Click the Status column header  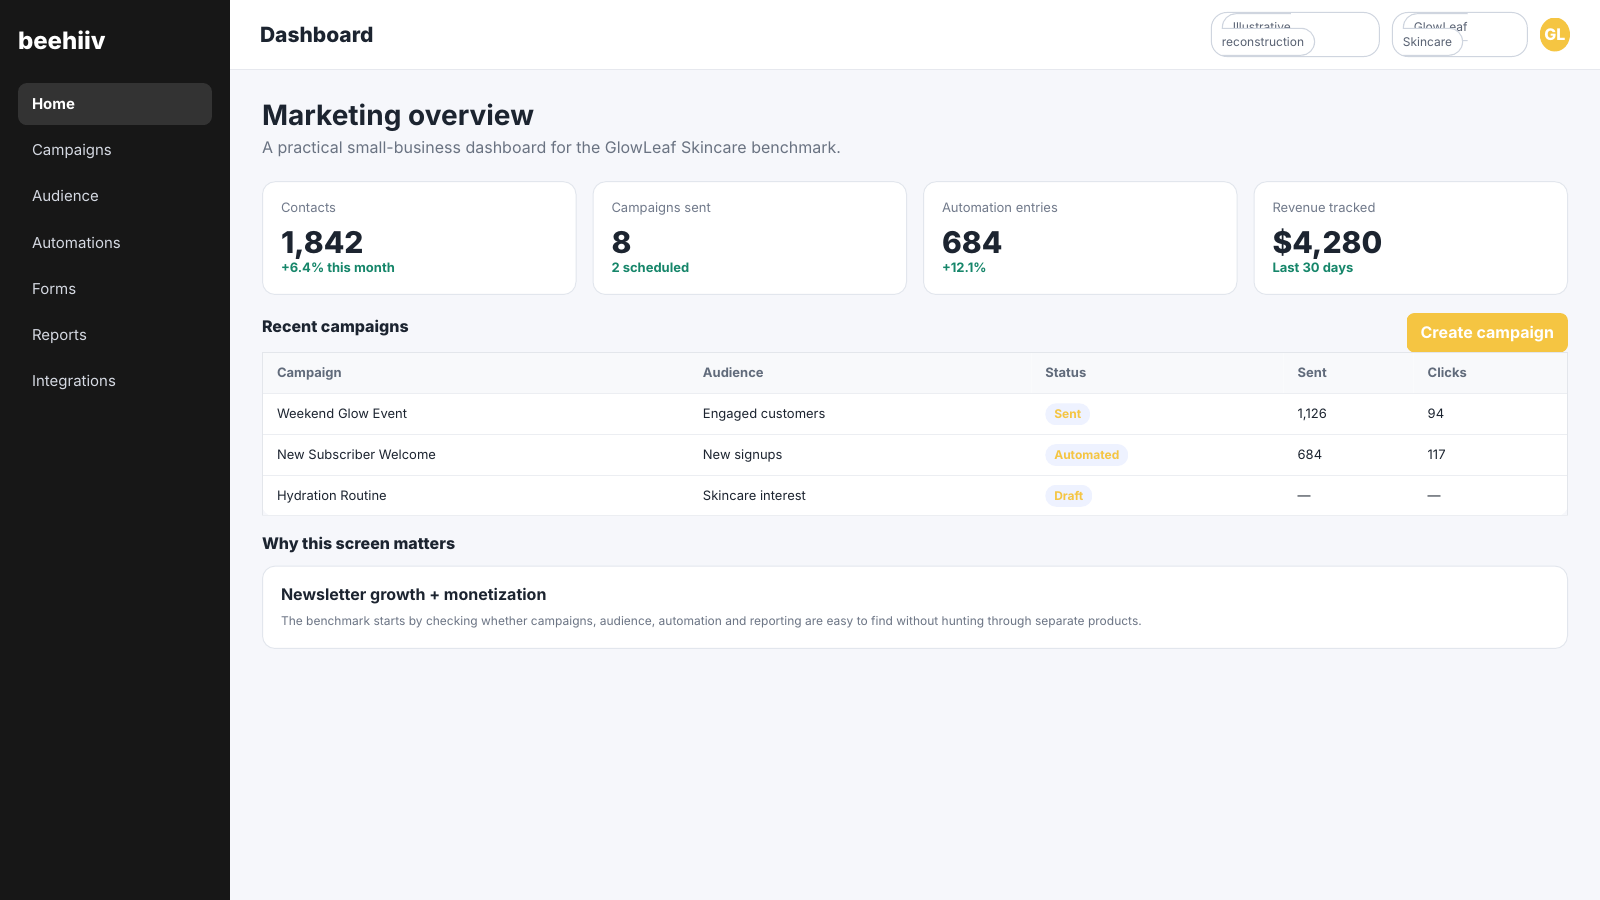(x=1065, y=373)
